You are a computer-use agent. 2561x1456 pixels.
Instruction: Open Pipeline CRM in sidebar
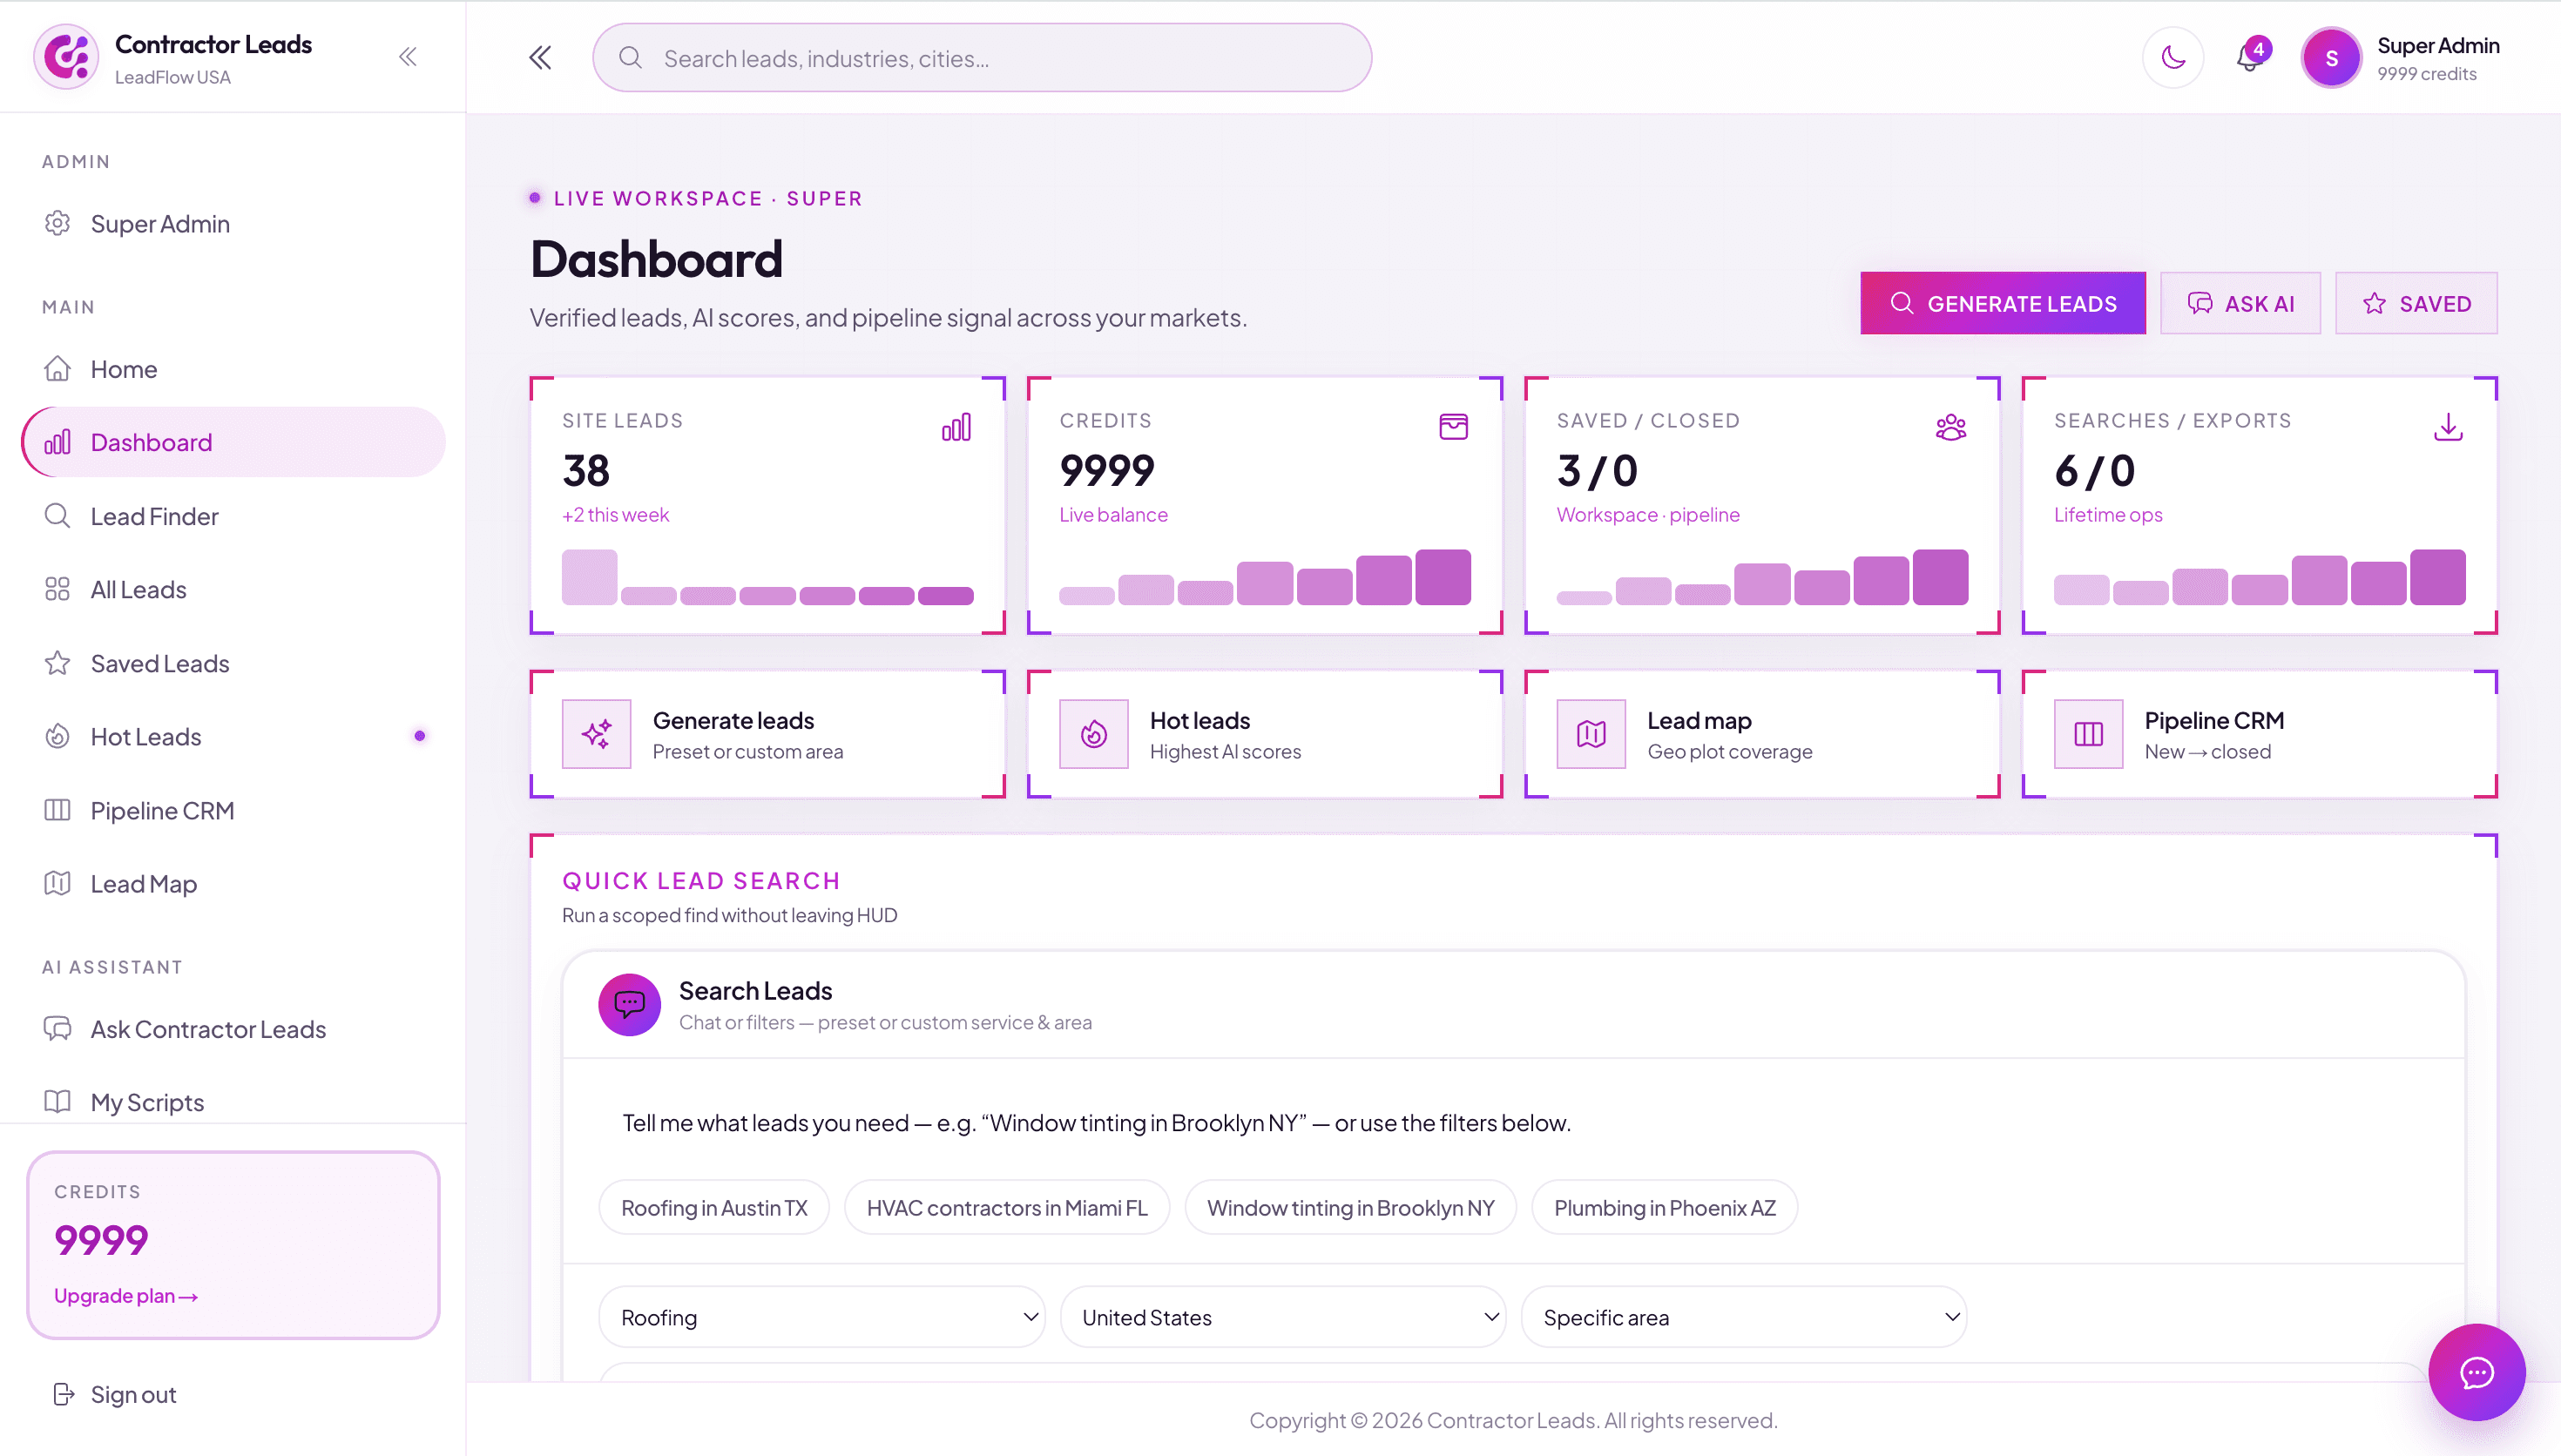pyautogui.click(x=233, y=810)
